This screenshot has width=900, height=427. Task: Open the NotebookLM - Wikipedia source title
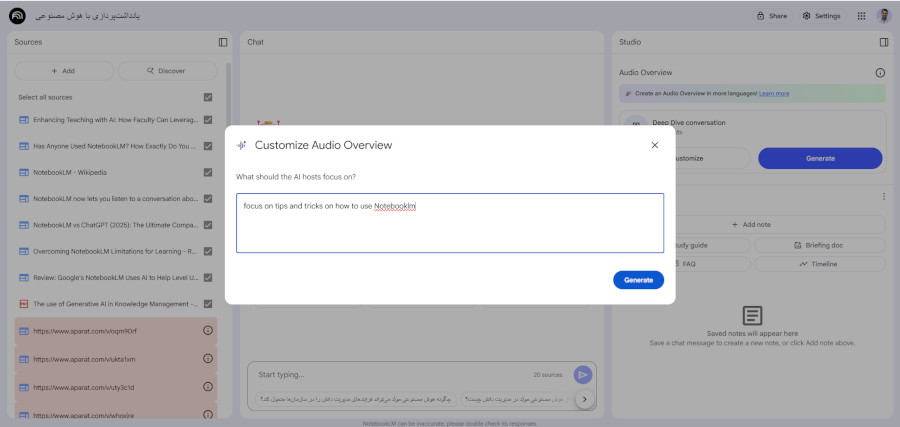tap(69, 172)
